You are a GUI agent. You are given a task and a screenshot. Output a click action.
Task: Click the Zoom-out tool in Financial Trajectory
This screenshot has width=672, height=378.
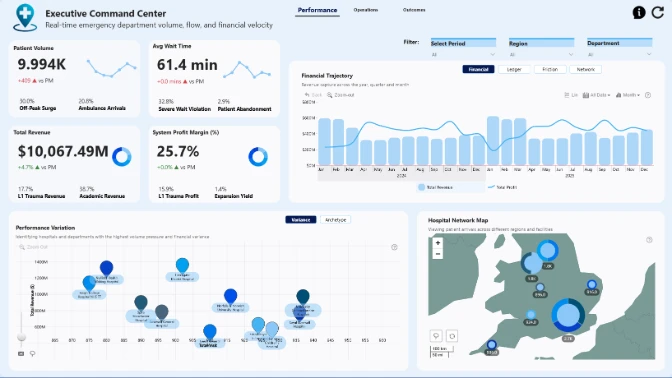tap(341, 95)
